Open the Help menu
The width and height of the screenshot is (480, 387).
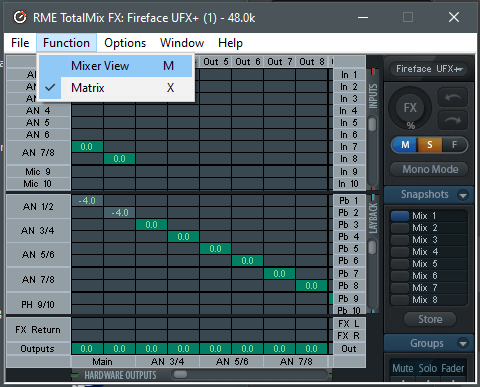tap(230, 43)
